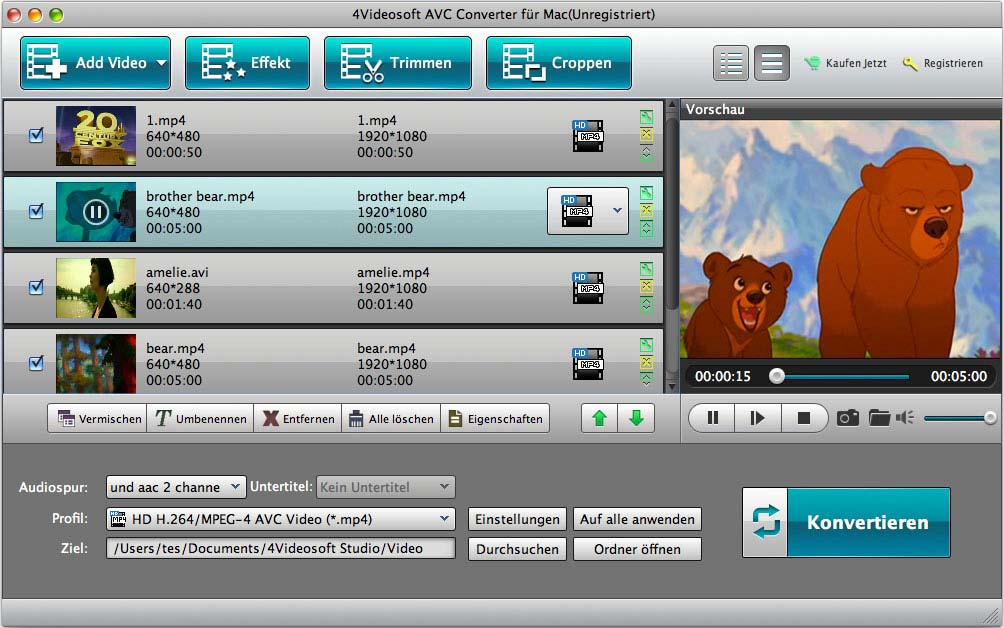Open the Effekt toolbar item
This screenshot has width=1004, height=628.
pyautogui.click(x=247, y=63)
